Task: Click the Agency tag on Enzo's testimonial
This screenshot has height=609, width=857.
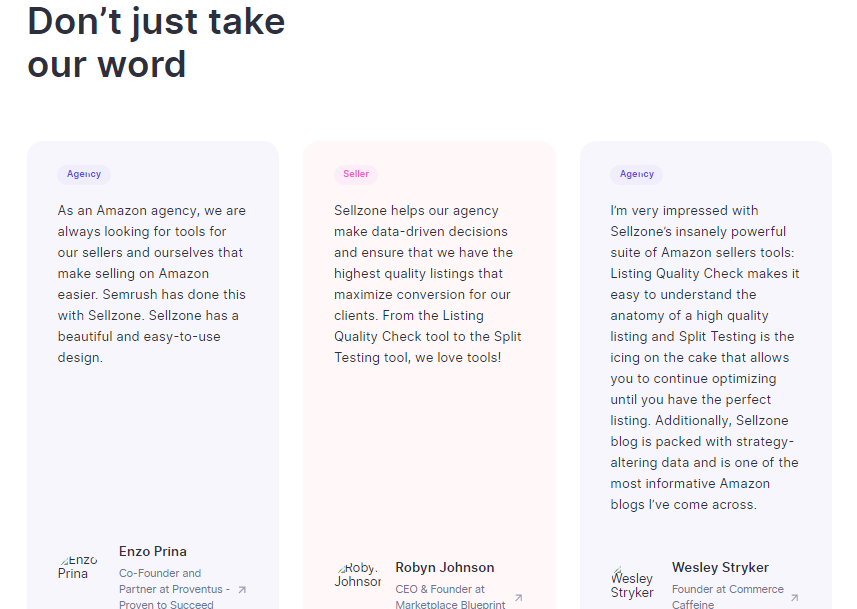Action: (x=84, y=174)
